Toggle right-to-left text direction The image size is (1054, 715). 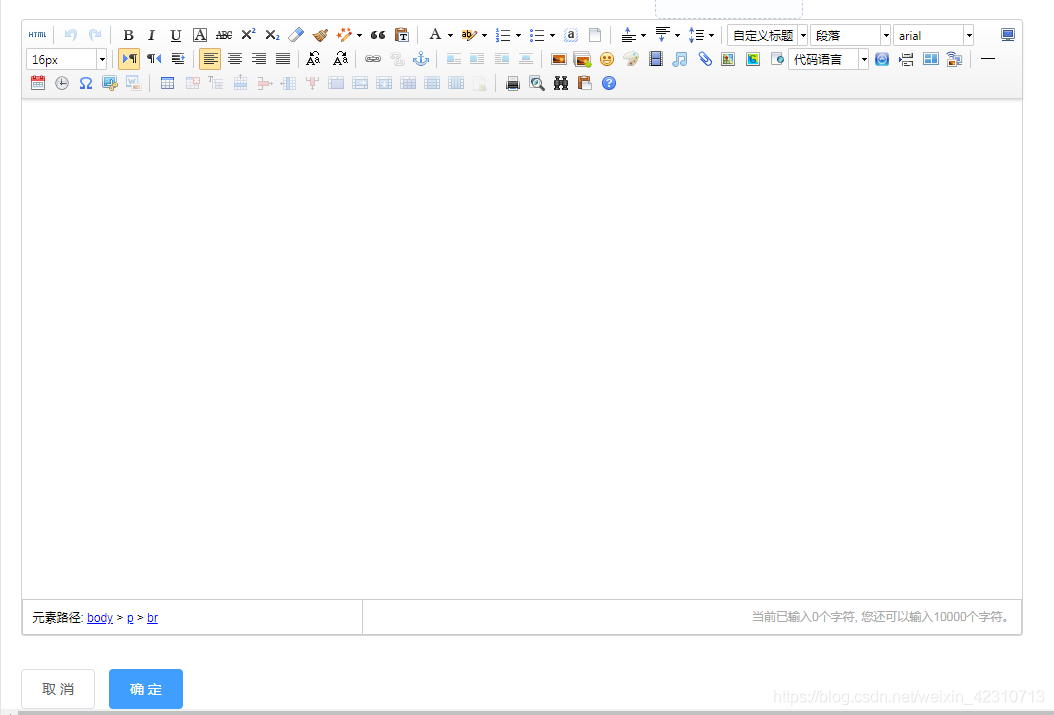(154, 59)
